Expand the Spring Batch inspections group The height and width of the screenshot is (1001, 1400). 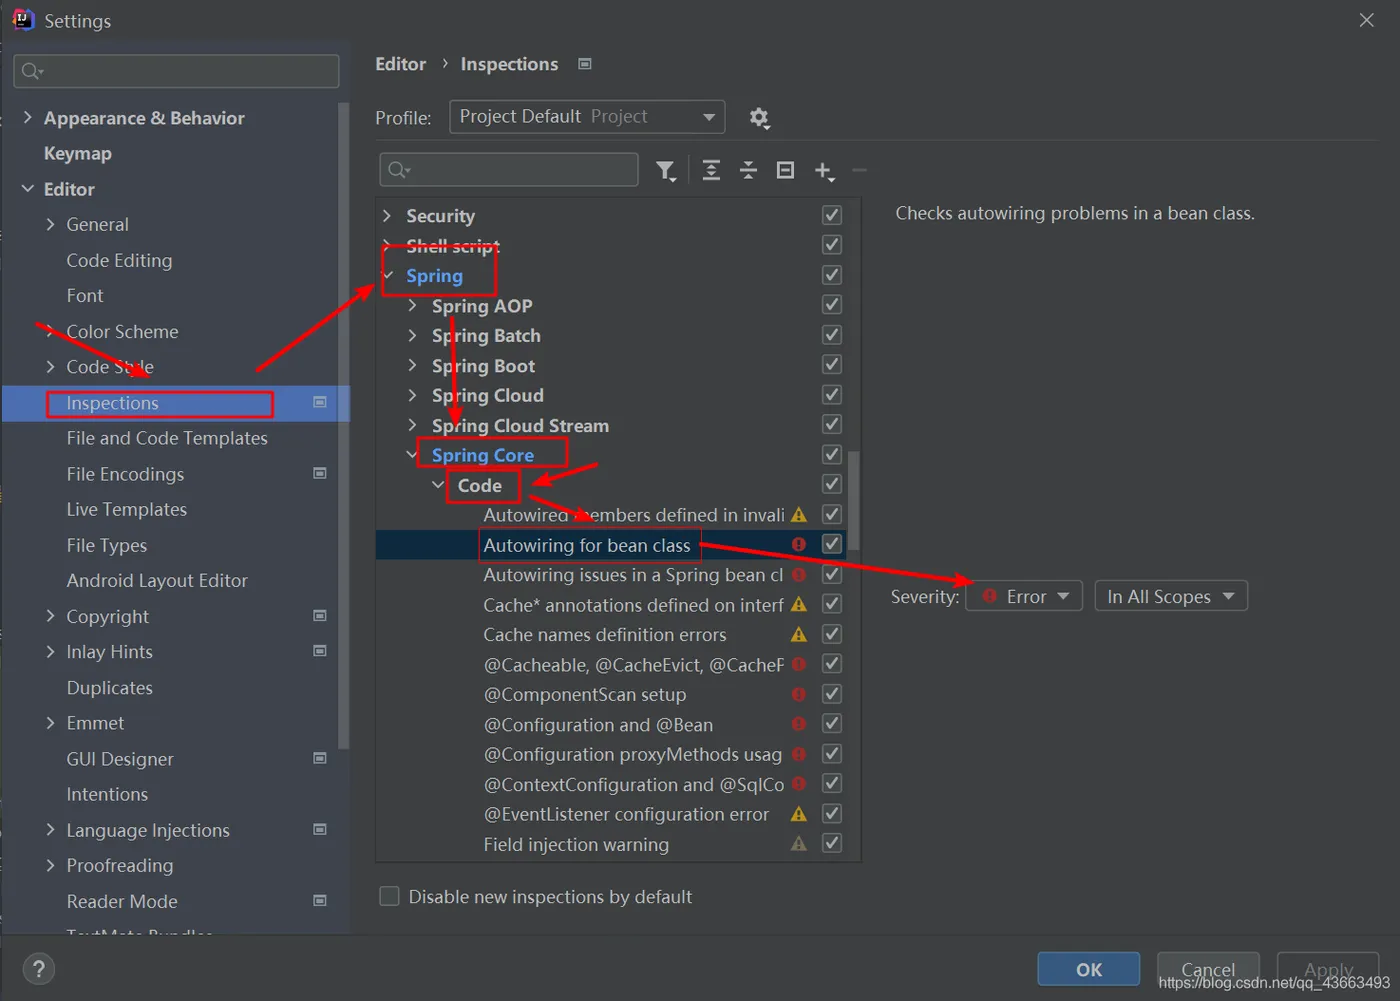412,335
